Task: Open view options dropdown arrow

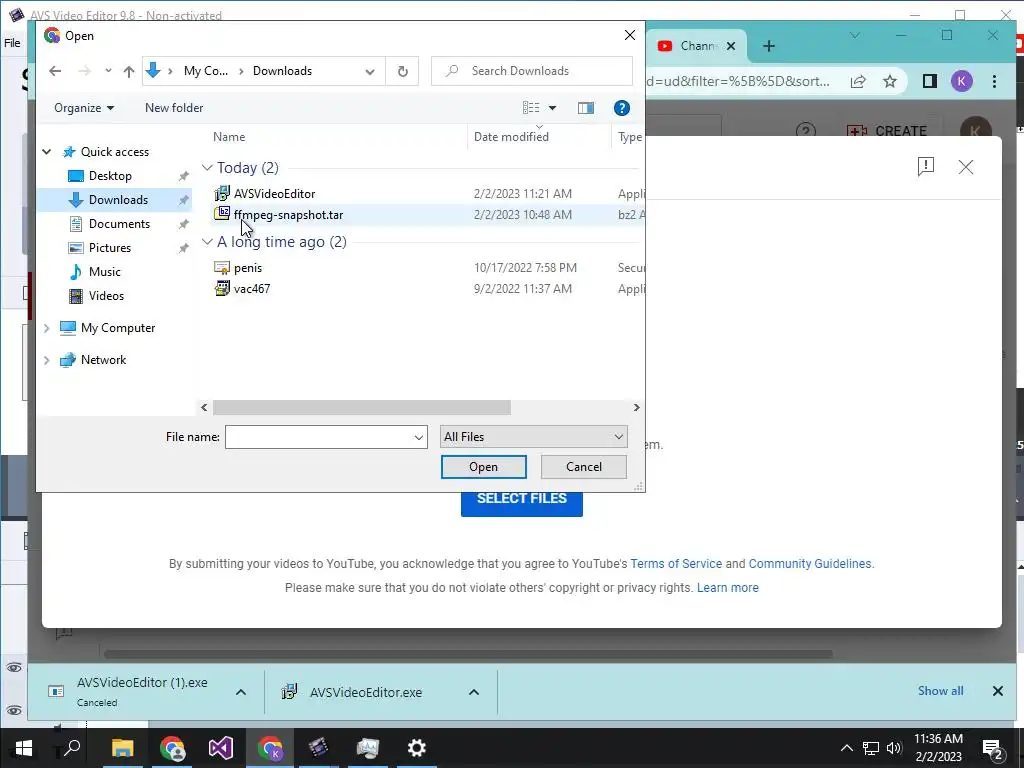Action: pos(552,108)
